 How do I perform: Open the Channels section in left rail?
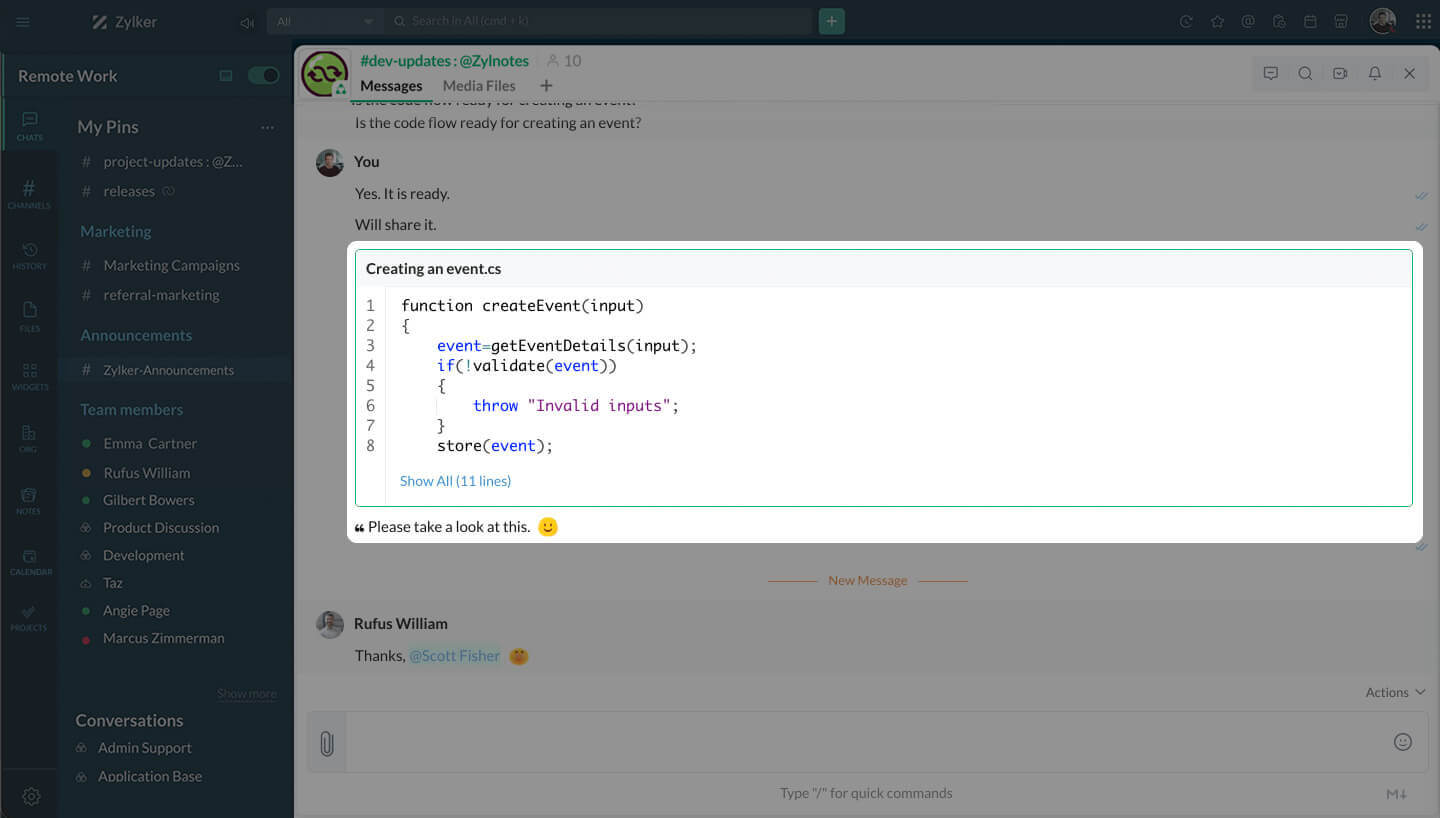(x=29, y=194)
